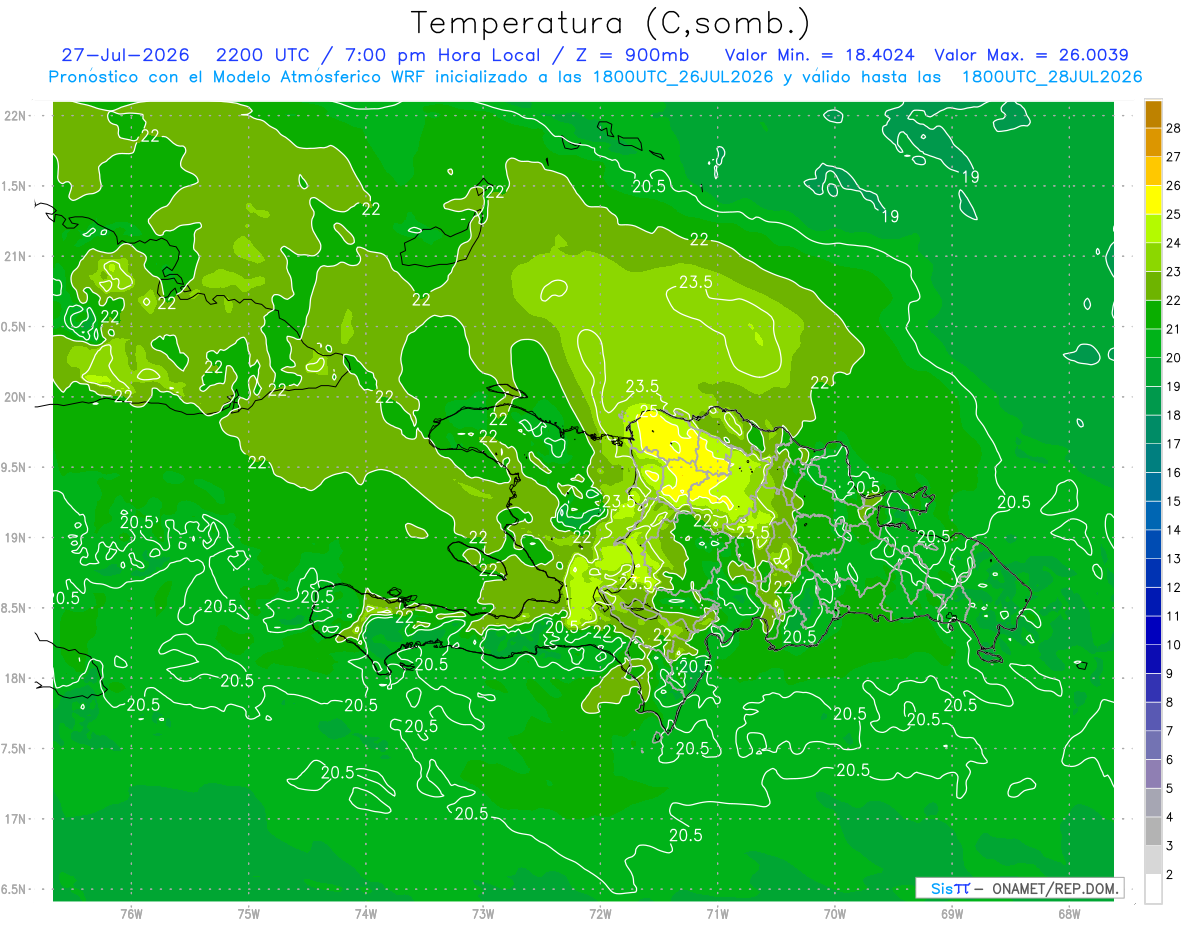
Task: Click the number 24 on the color scale
Action: [1173, 243]
